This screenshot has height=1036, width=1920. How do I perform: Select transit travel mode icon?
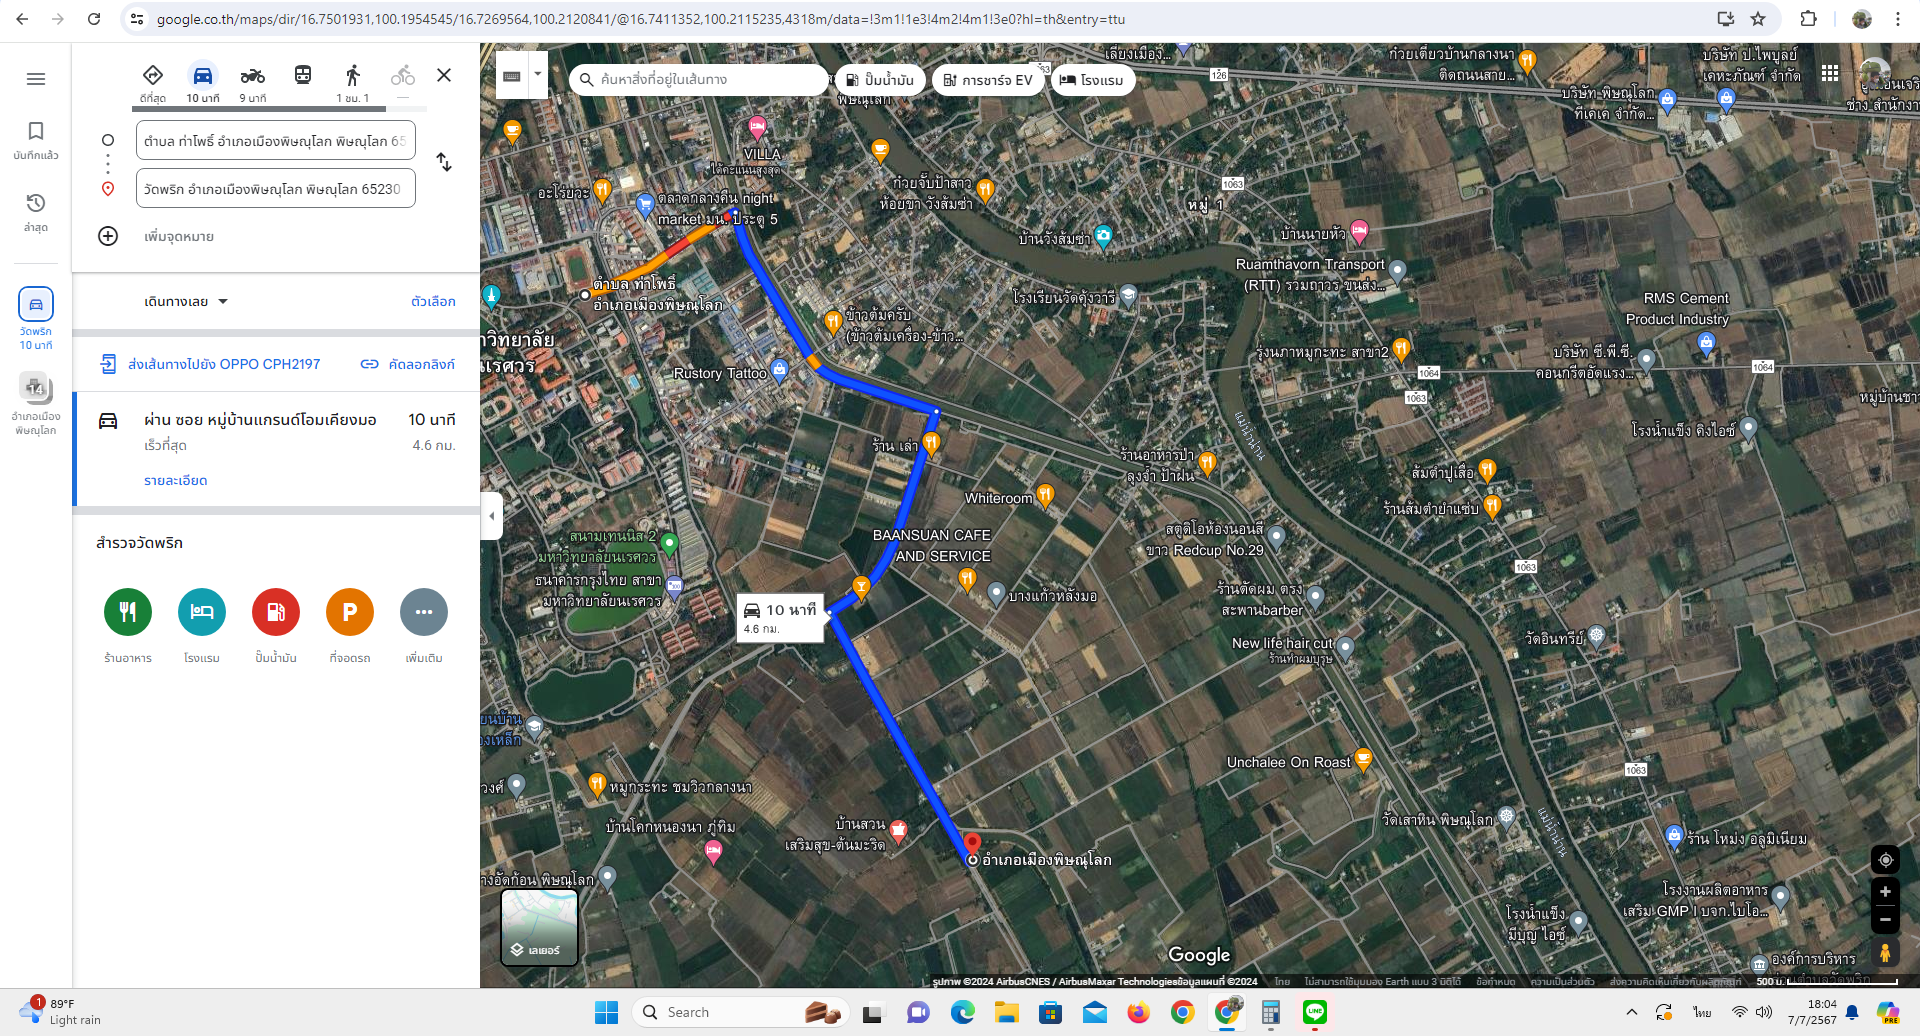302,75
